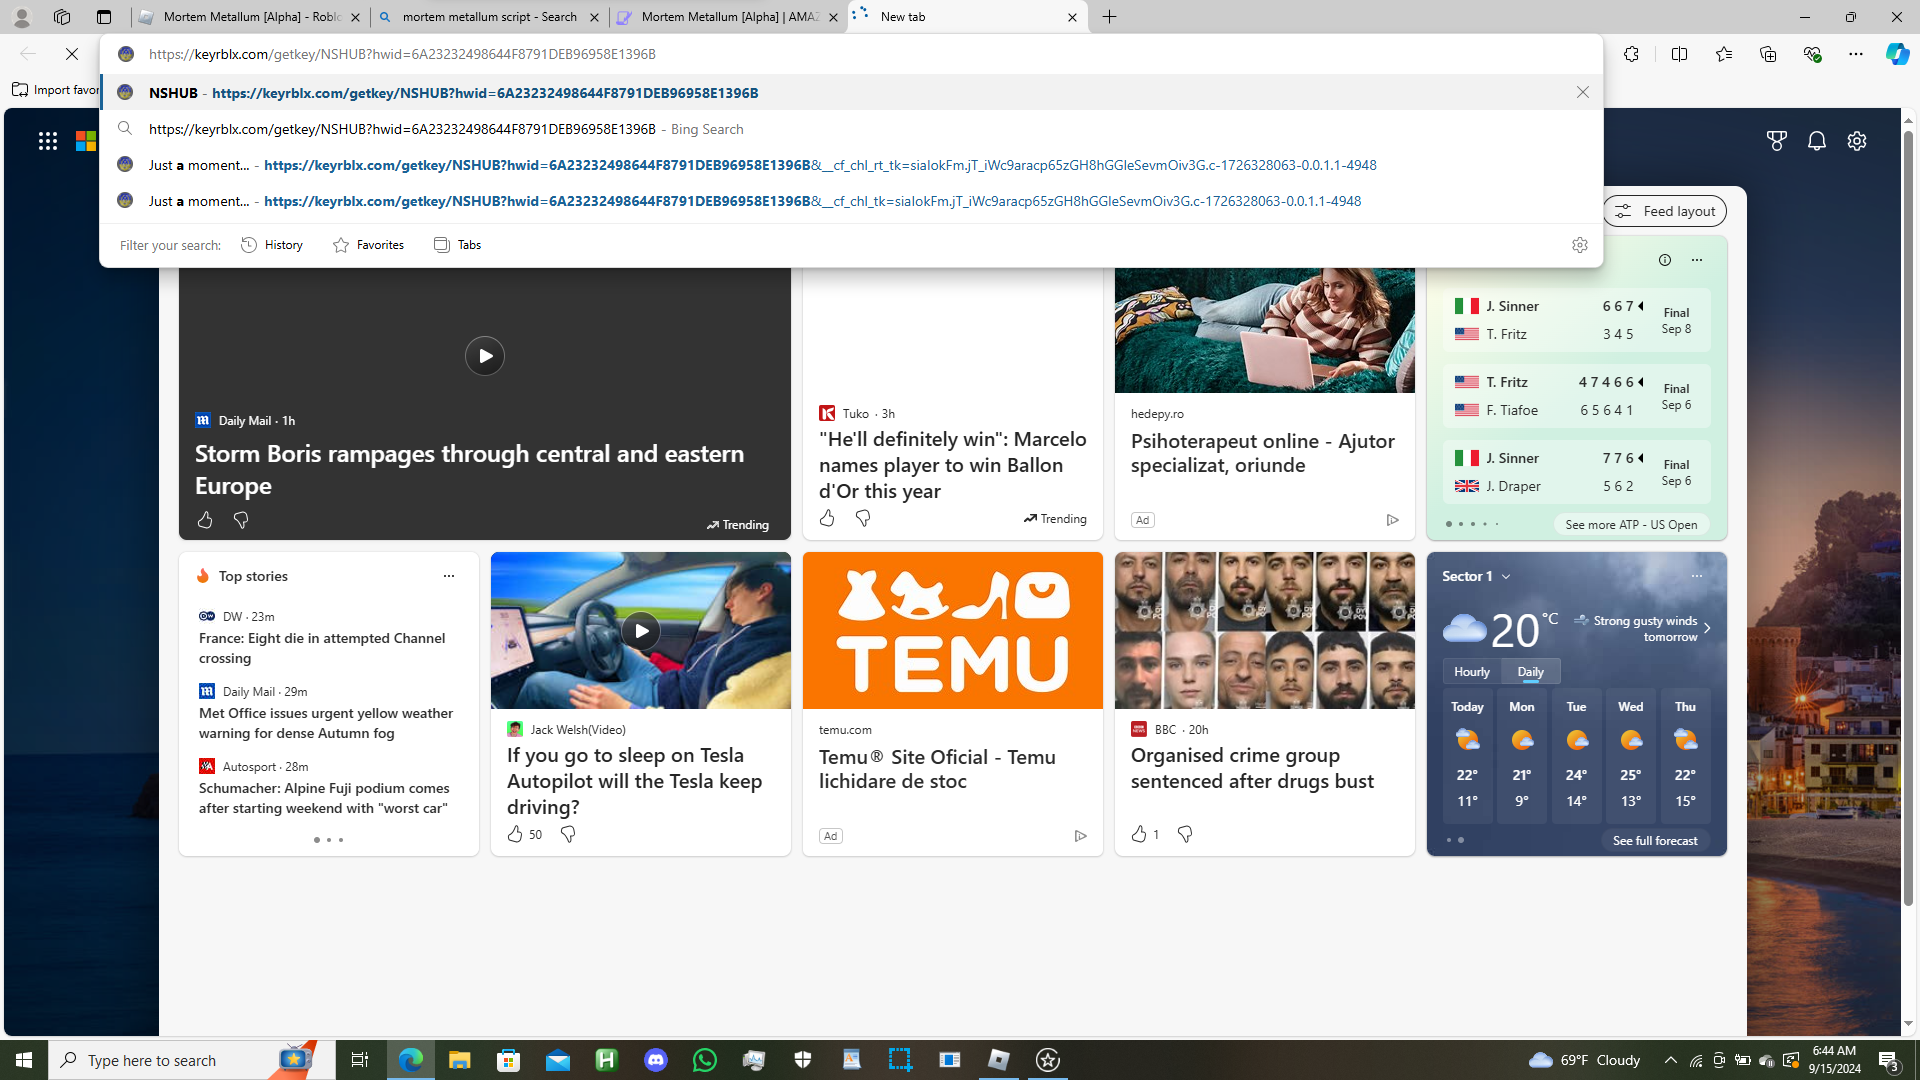This screenshot has width=1920, height=1080.
Task: Open Microsoft Rewards medal icon
Action: click(1776, 141)
